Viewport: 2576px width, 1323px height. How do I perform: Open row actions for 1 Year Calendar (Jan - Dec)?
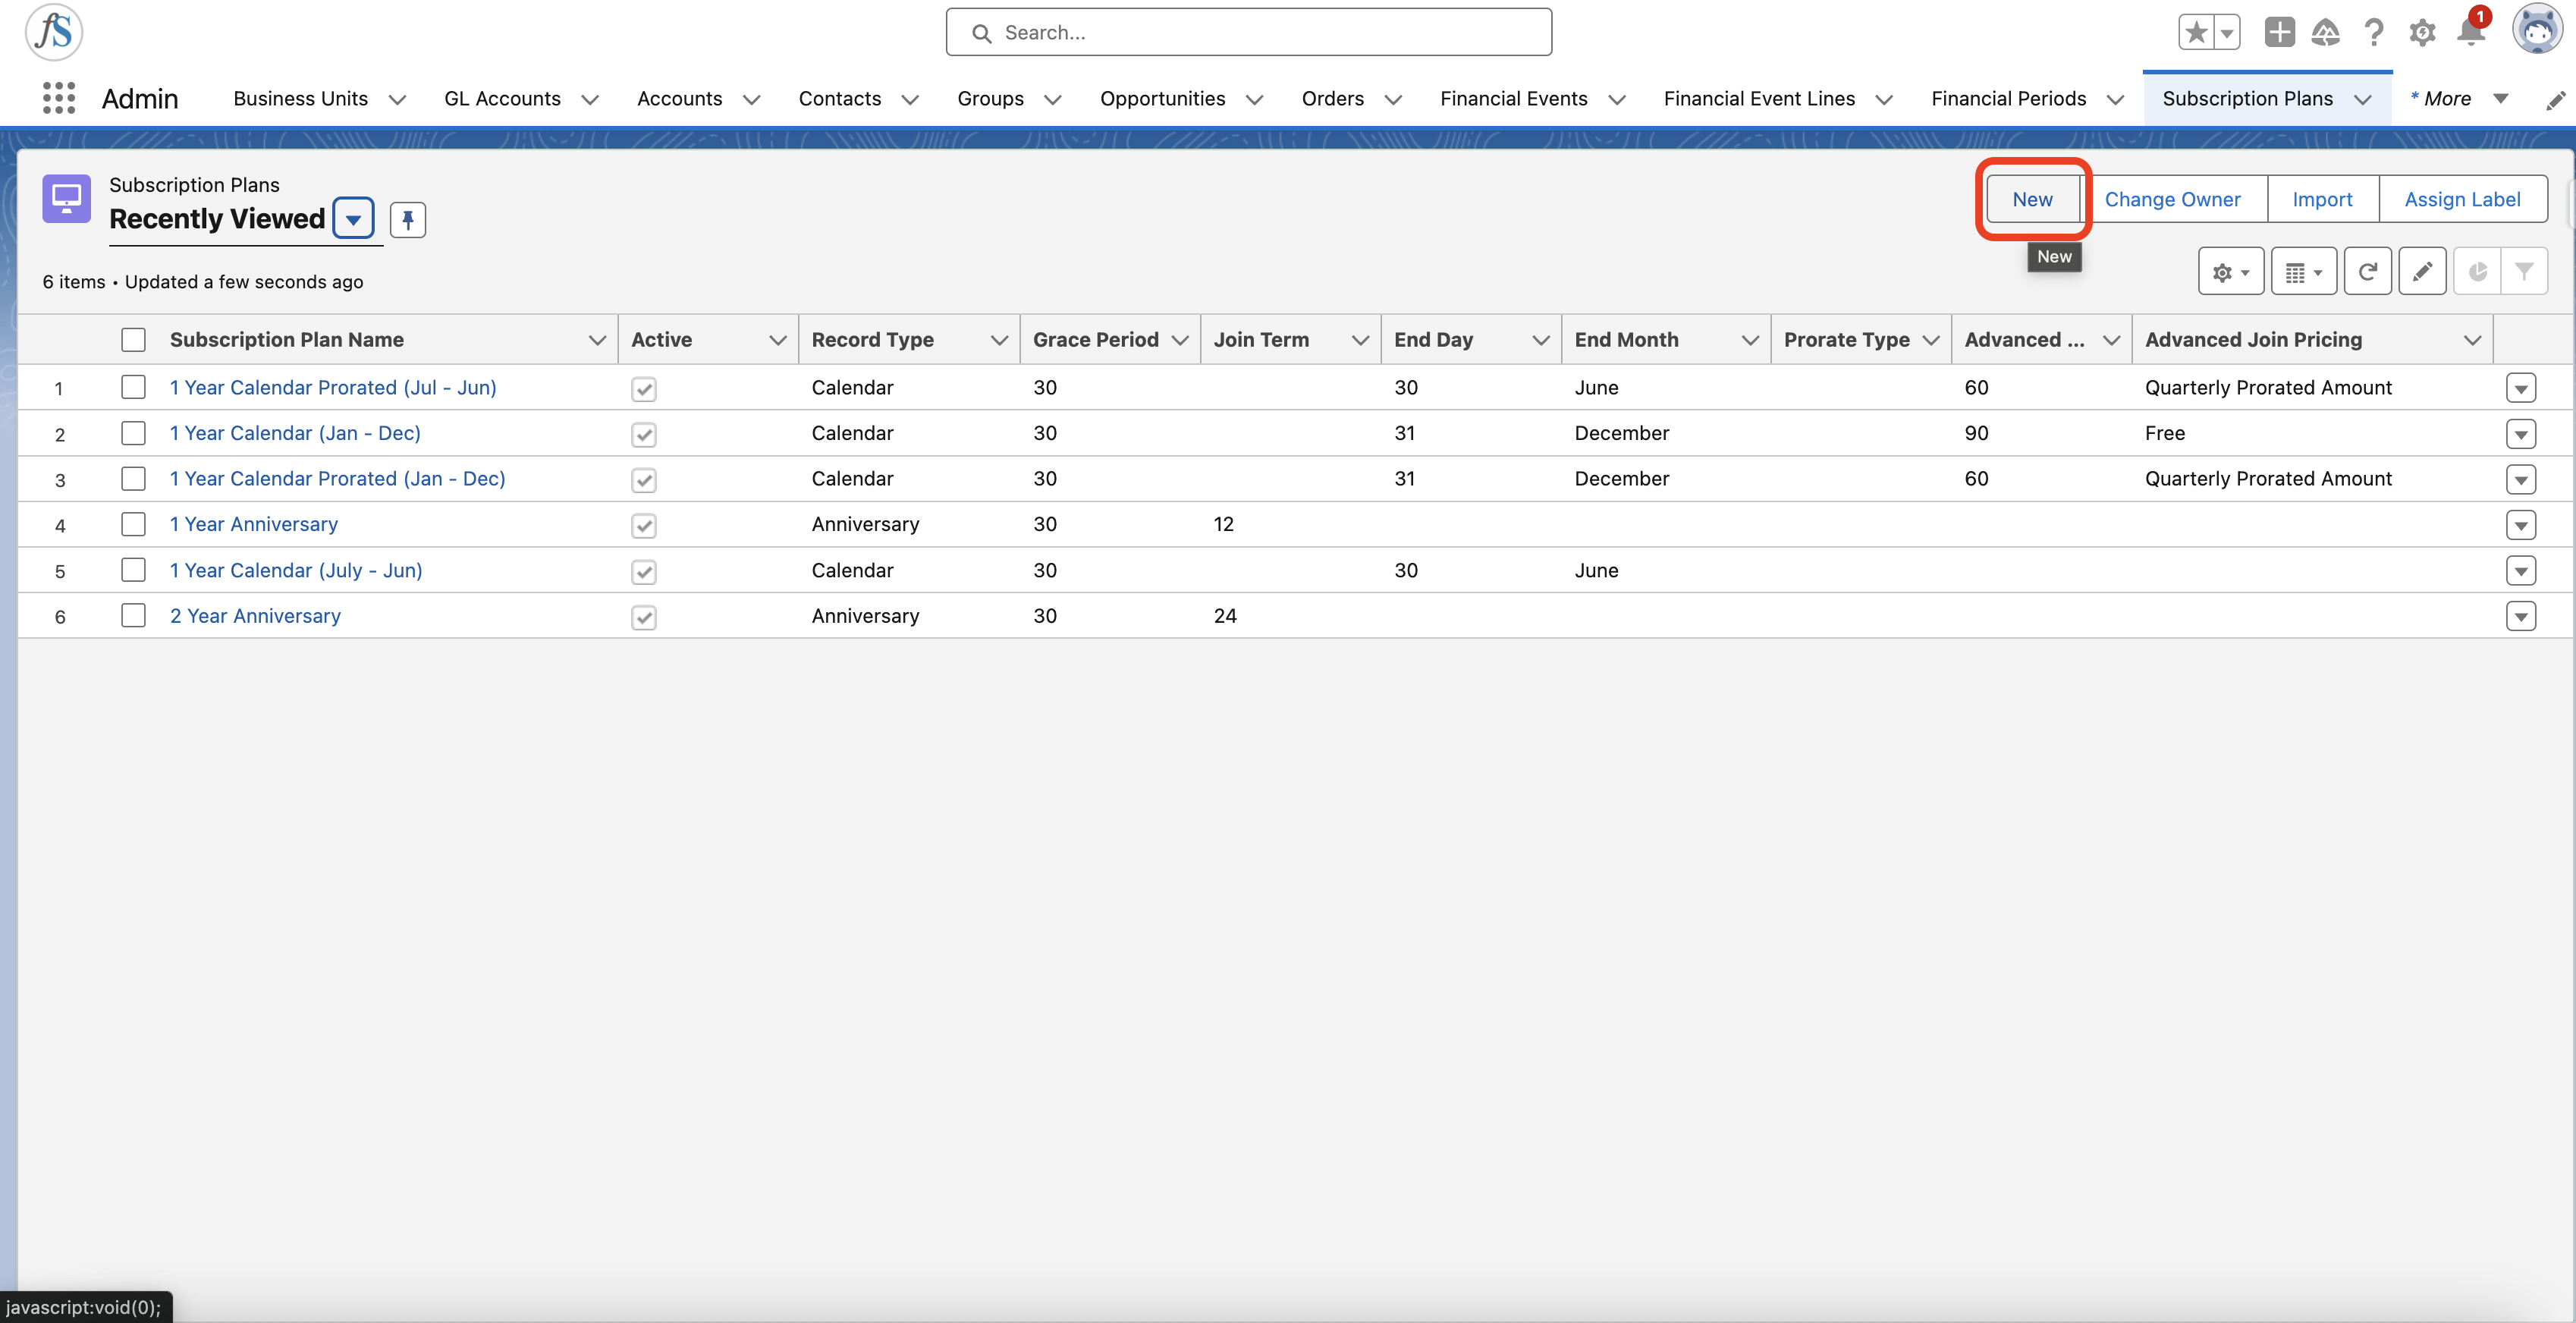point(2521,434)
